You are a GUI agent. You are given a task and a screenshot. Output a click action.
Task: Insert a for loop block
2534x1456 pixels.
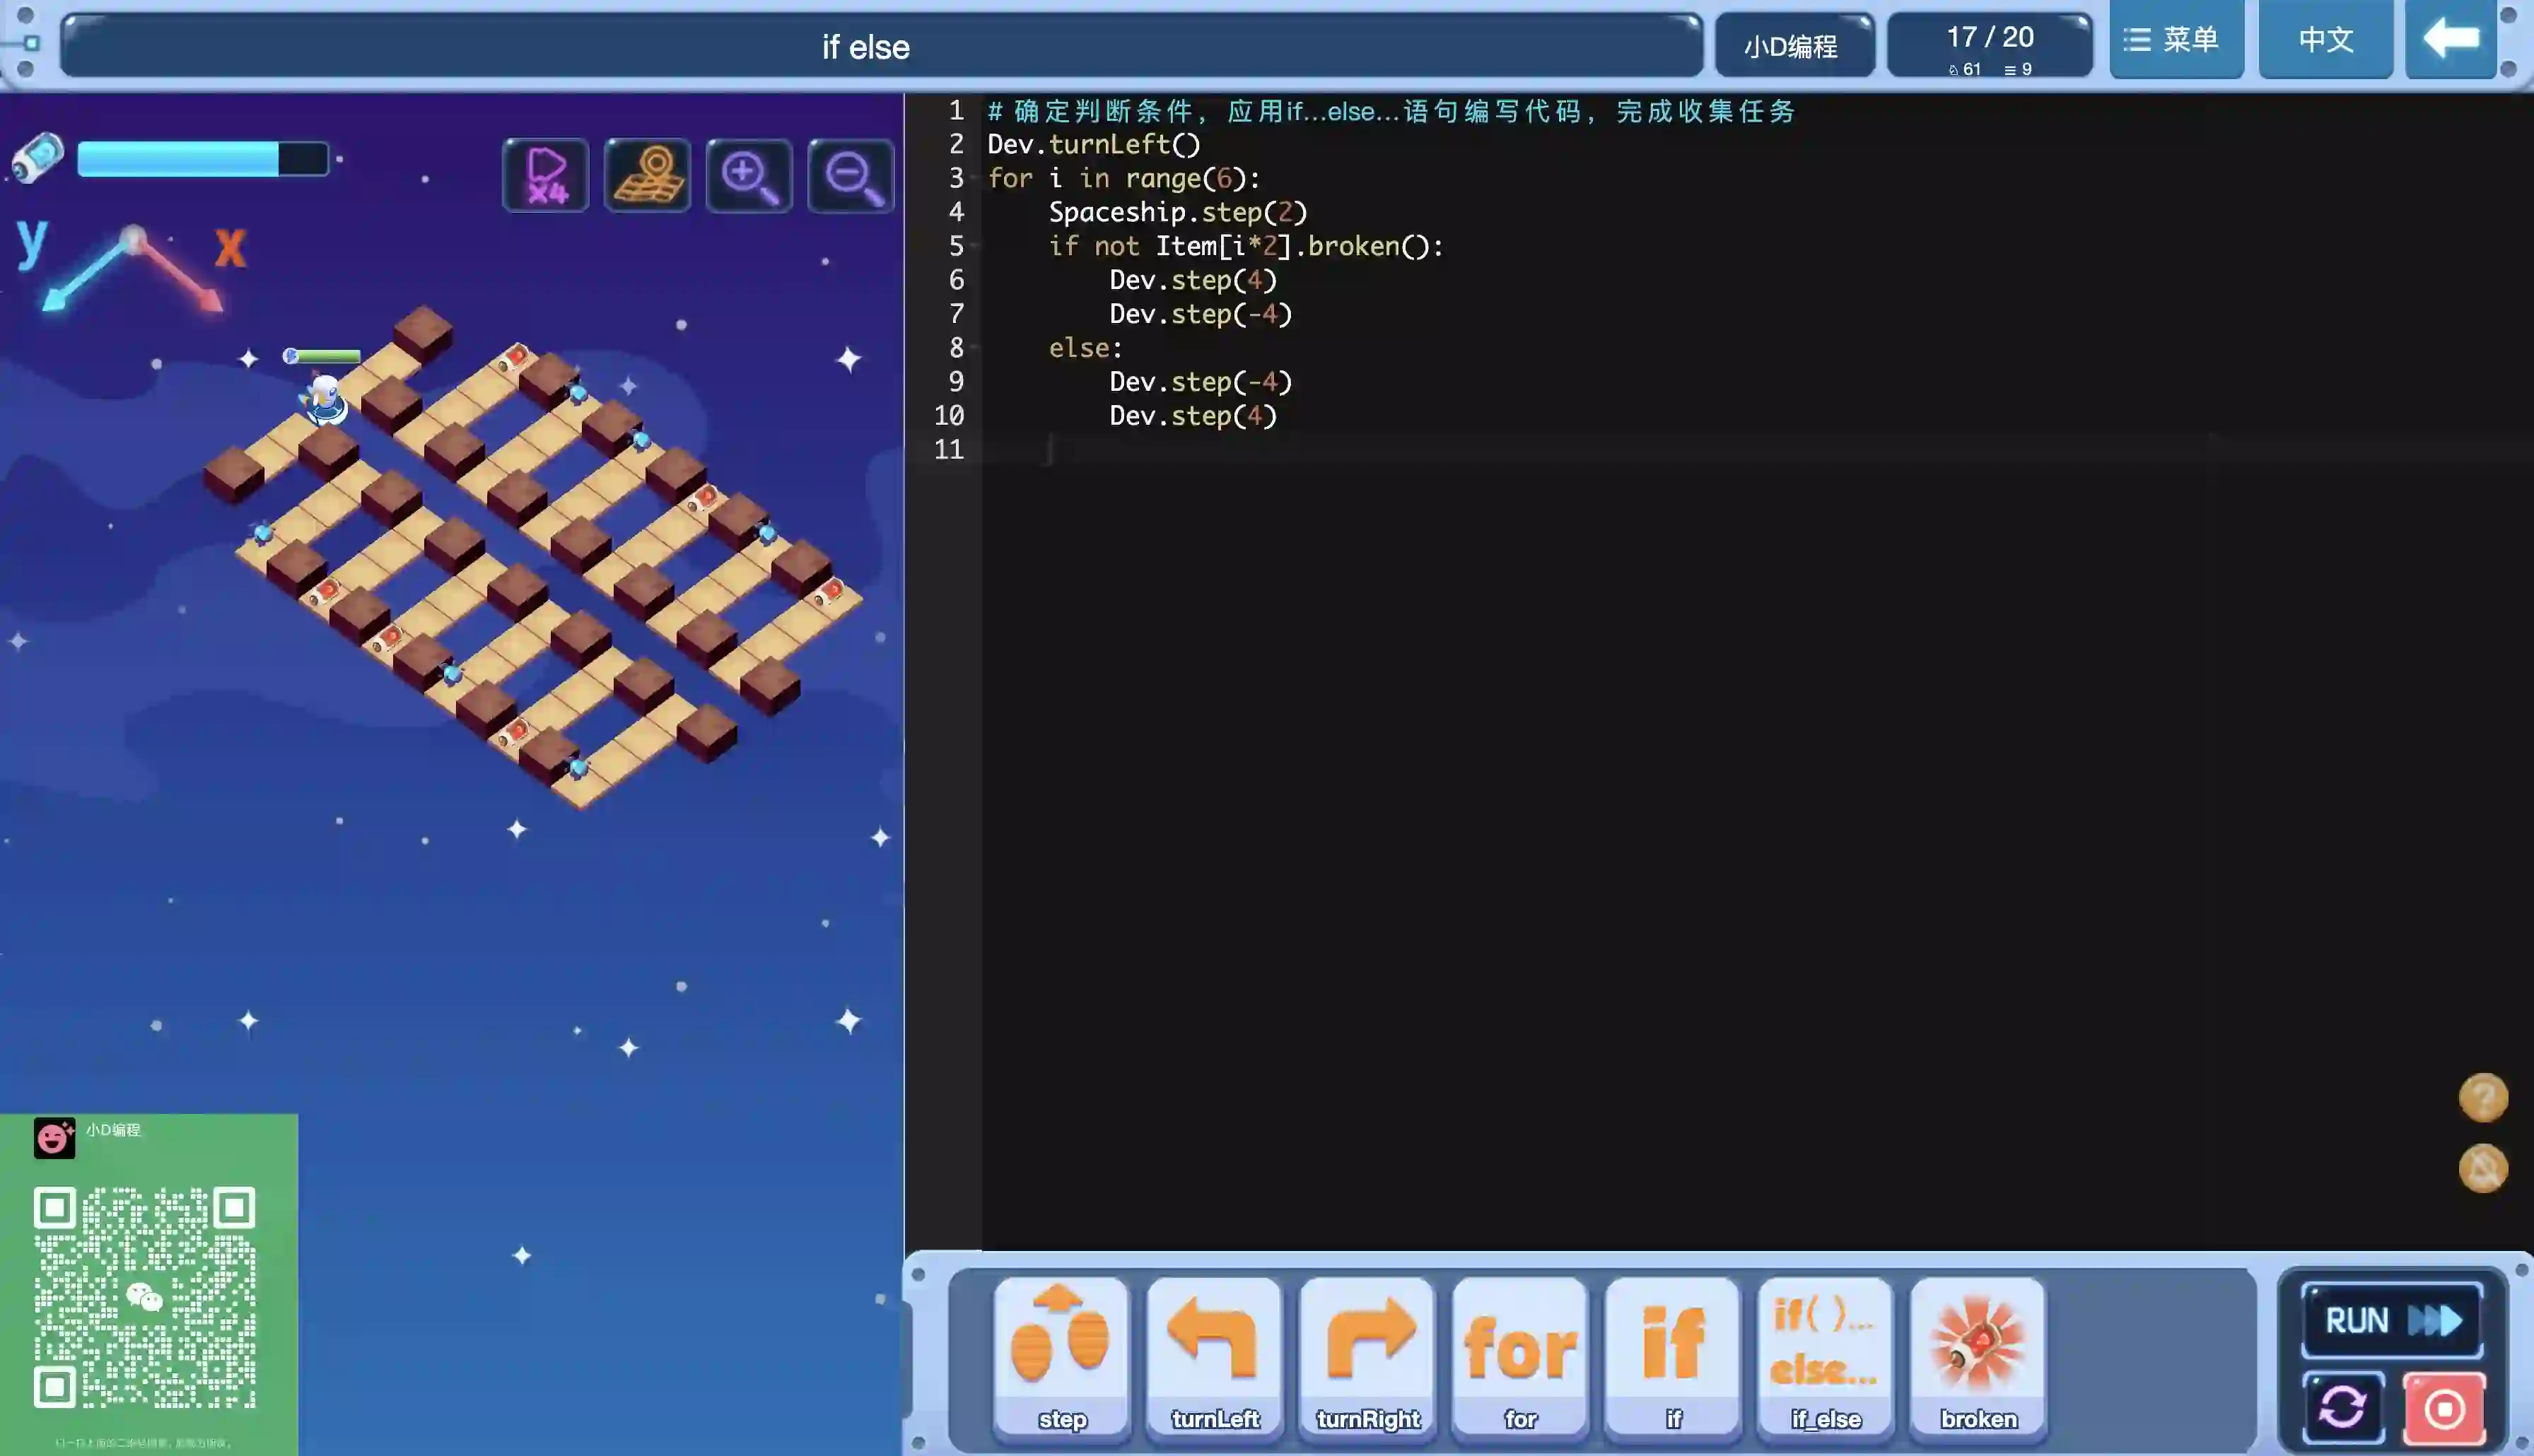(x=1520, y=1356)
